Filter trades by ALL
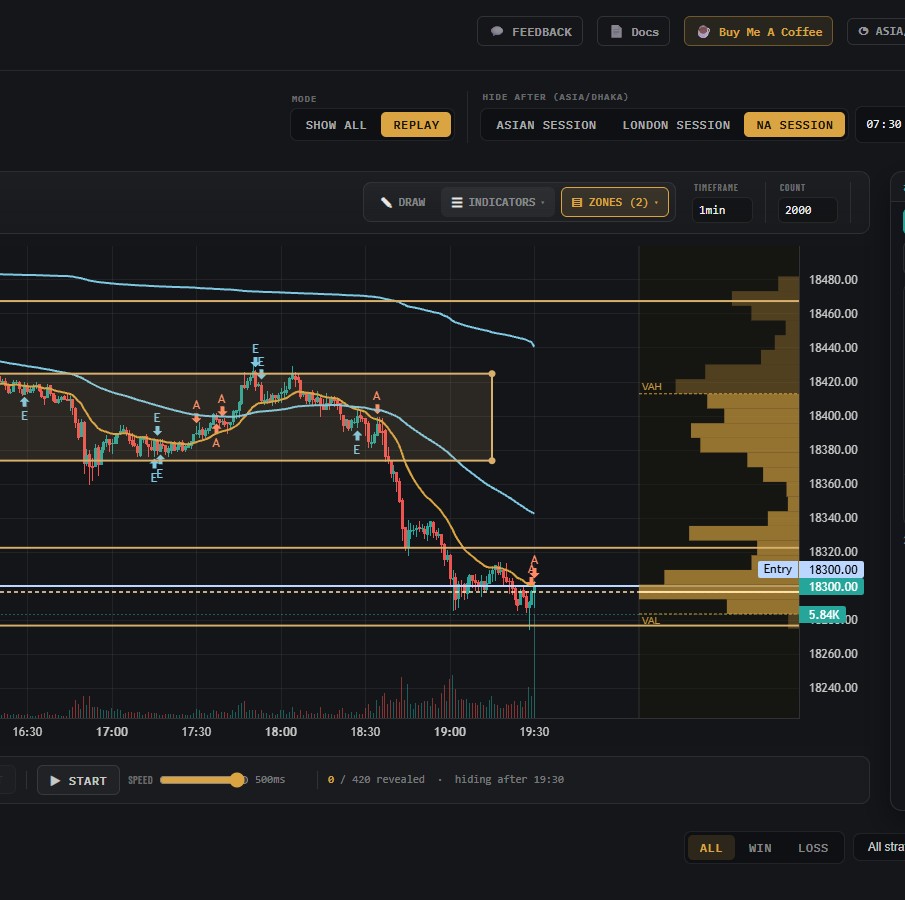The image size is (905, 900). coord(710,847)
